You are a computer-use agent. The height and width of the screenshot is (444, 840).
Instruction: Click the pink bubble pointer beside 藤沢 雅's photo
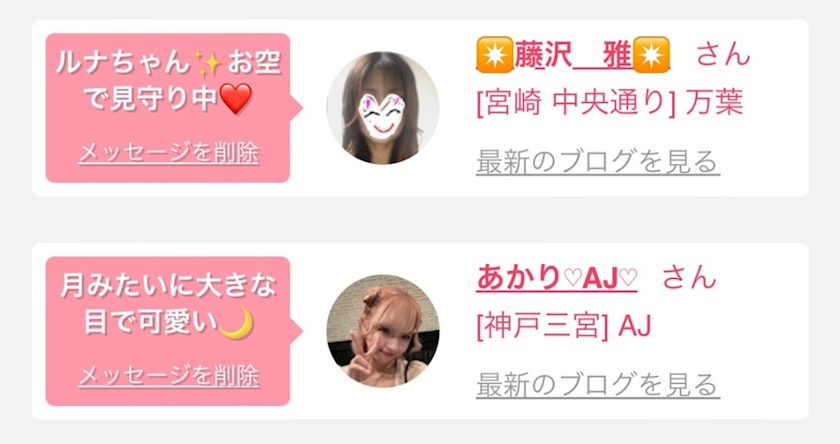(296, 108)
